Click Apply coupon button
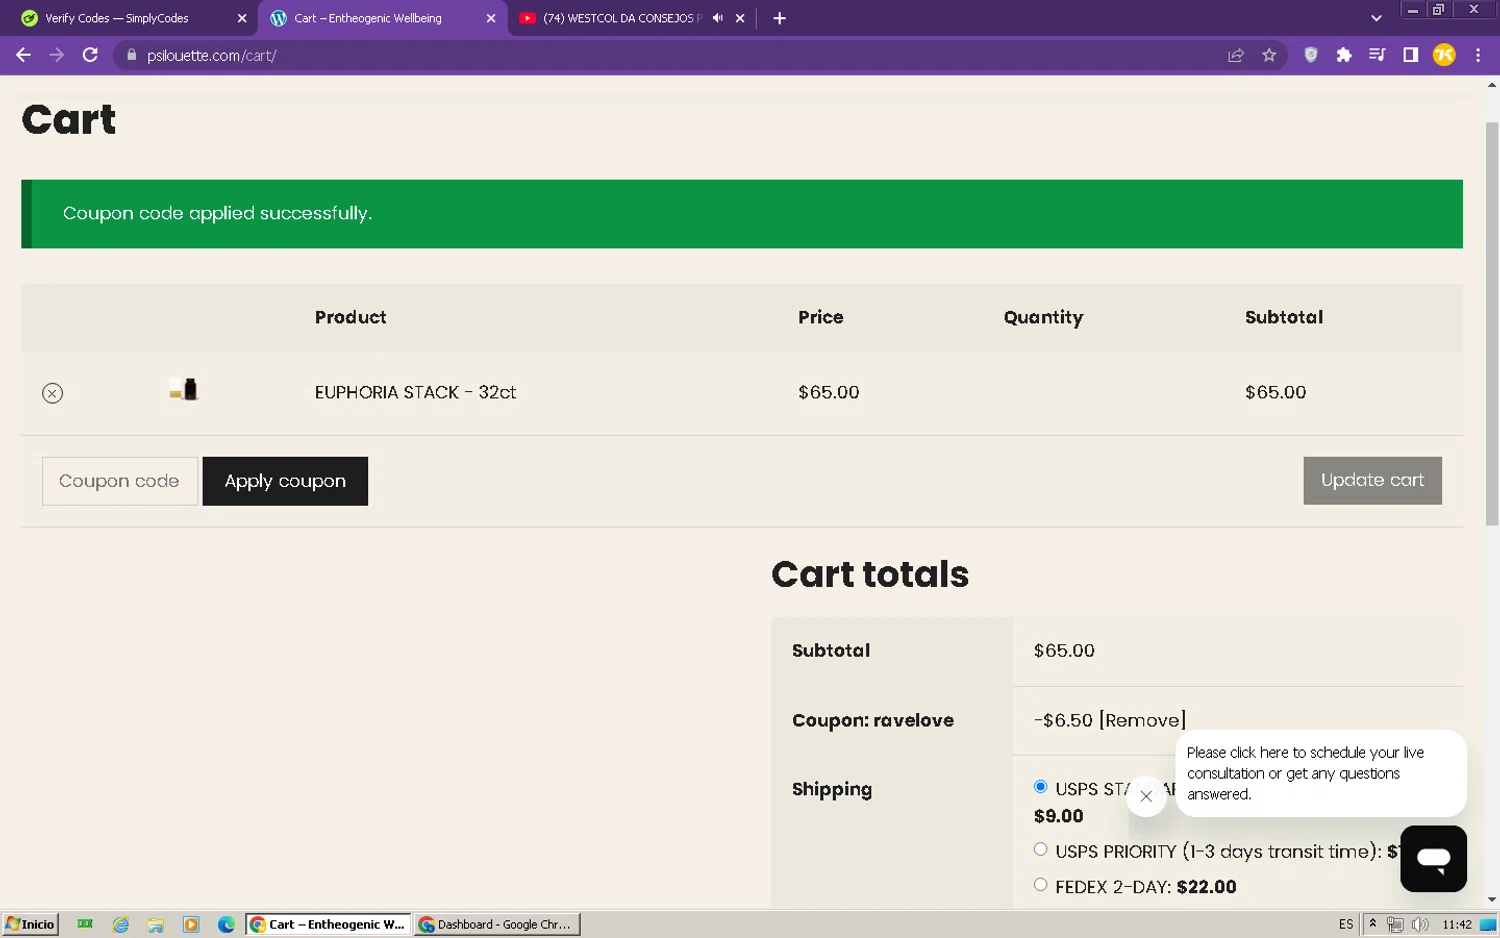This screenshot has width=1500, height=938. pos(285,481)
